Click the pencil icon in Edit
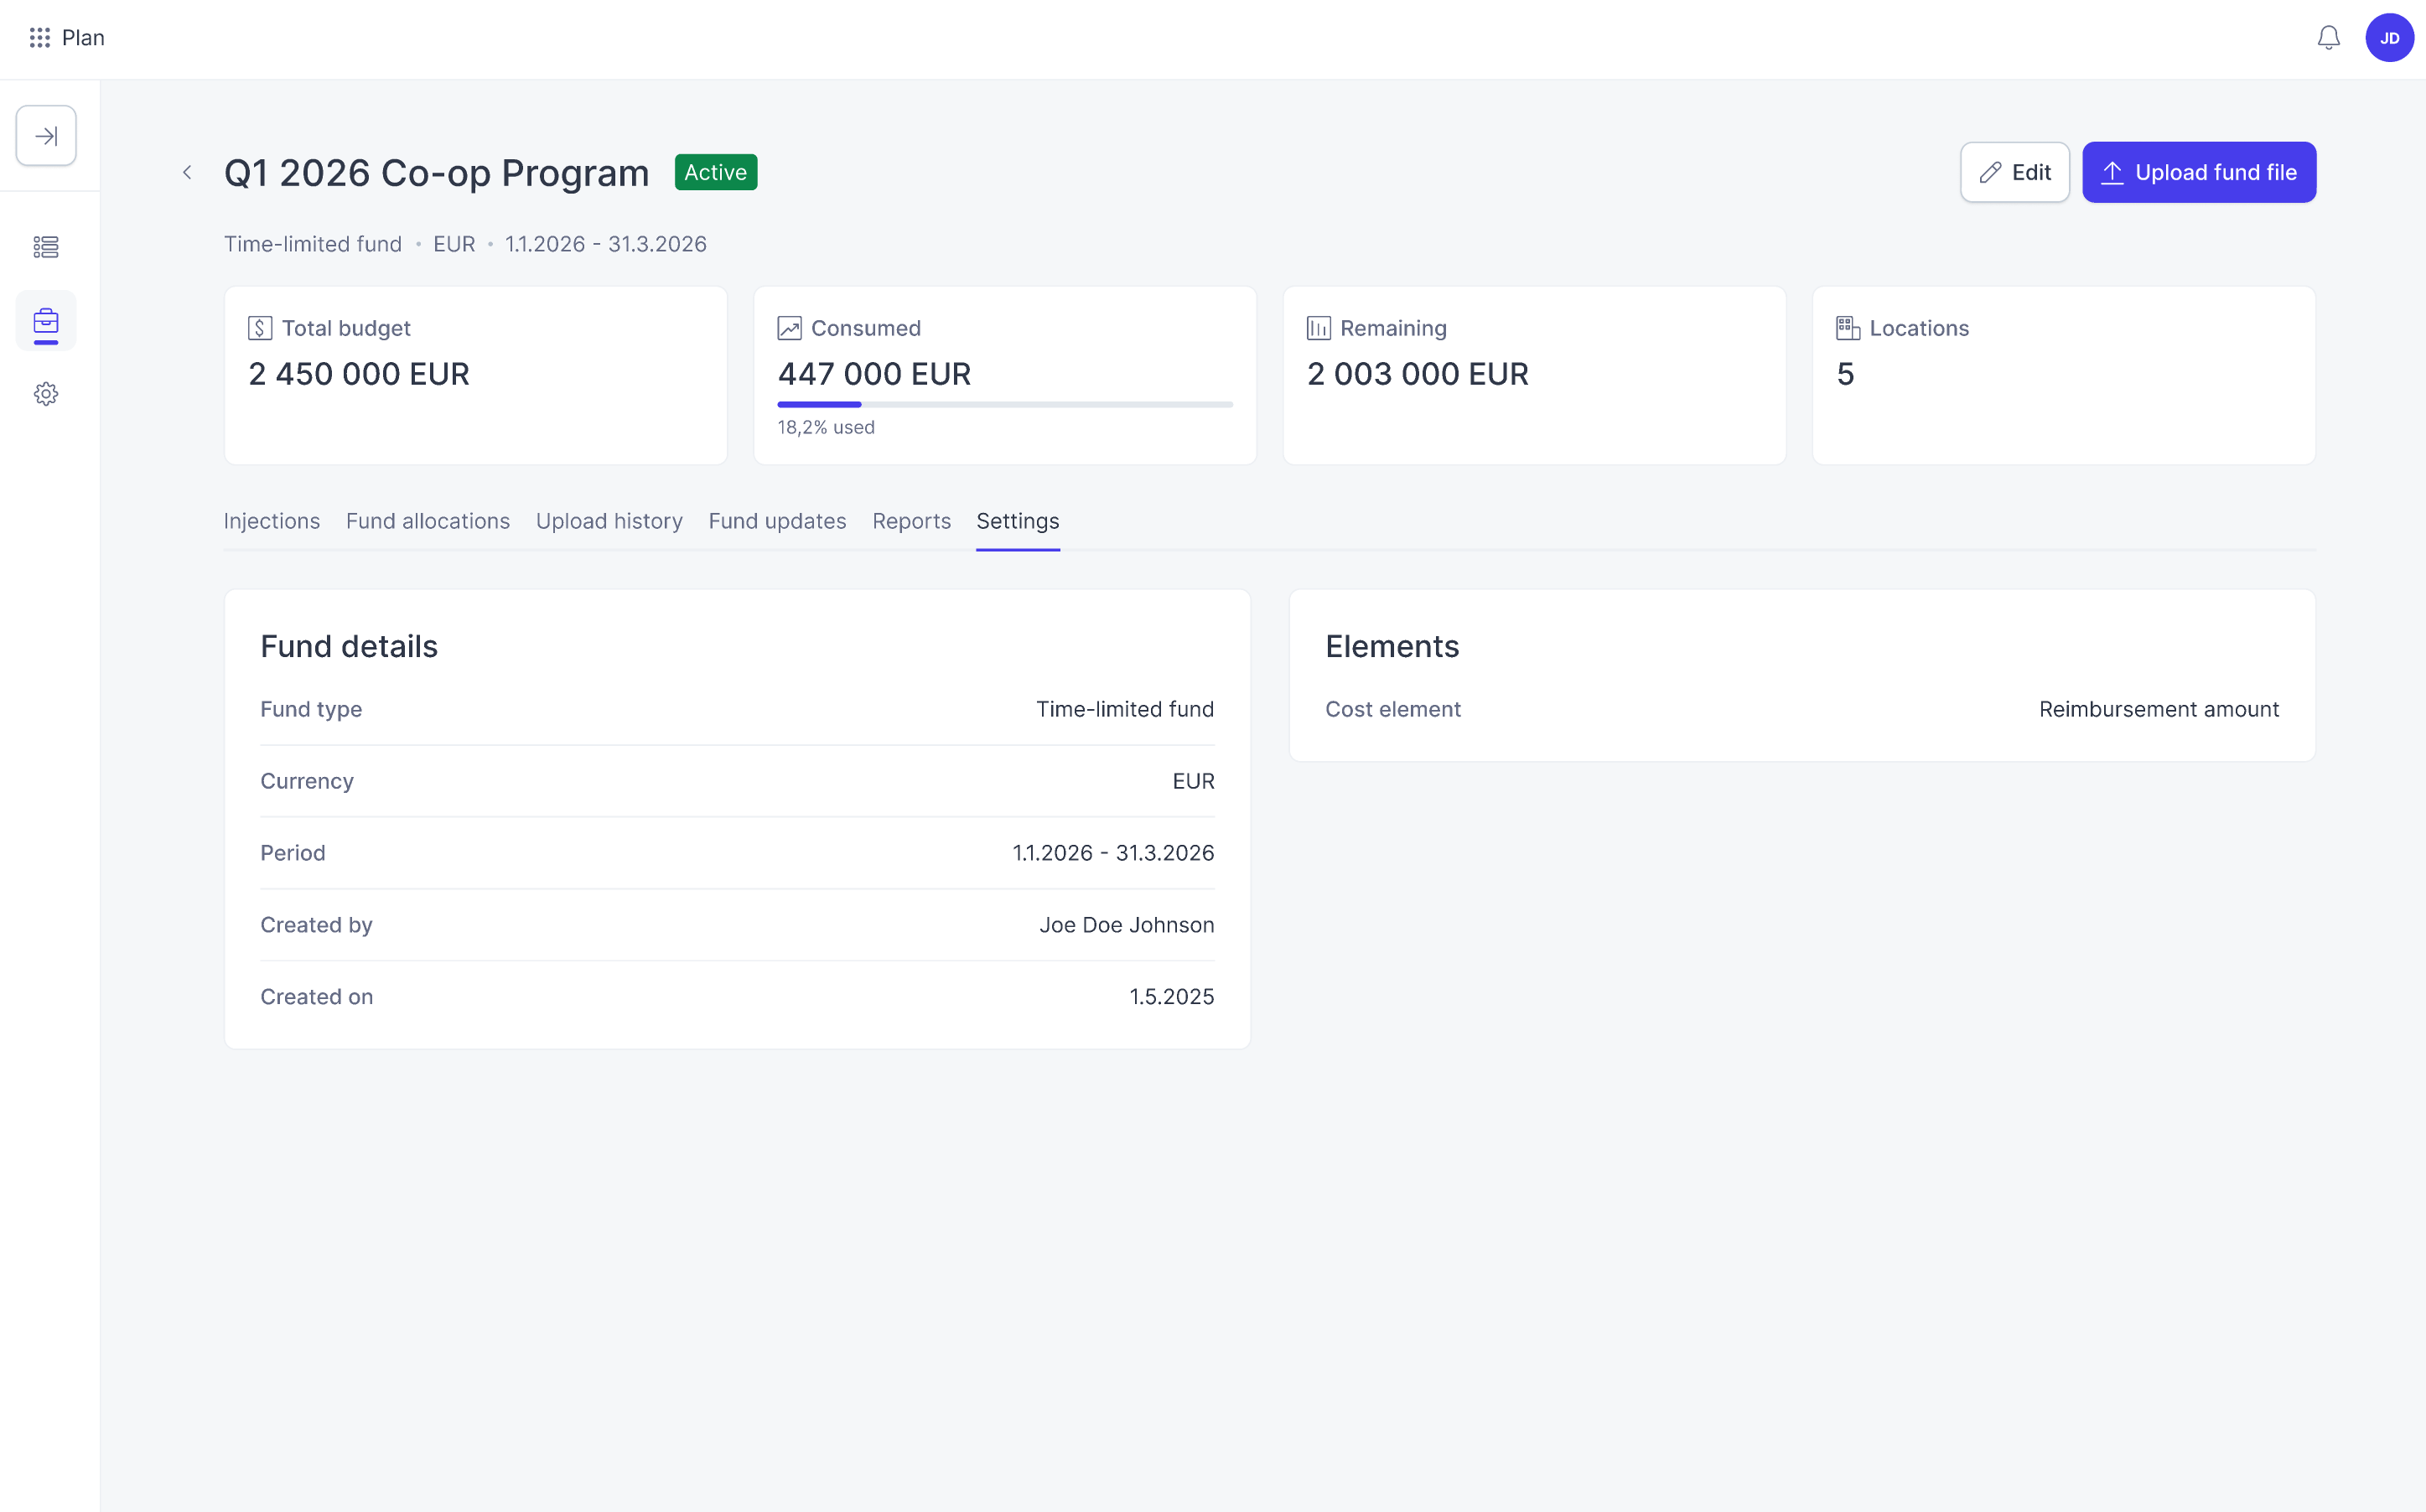Screen dimensions: 2426x1512 pos(1990,172)
